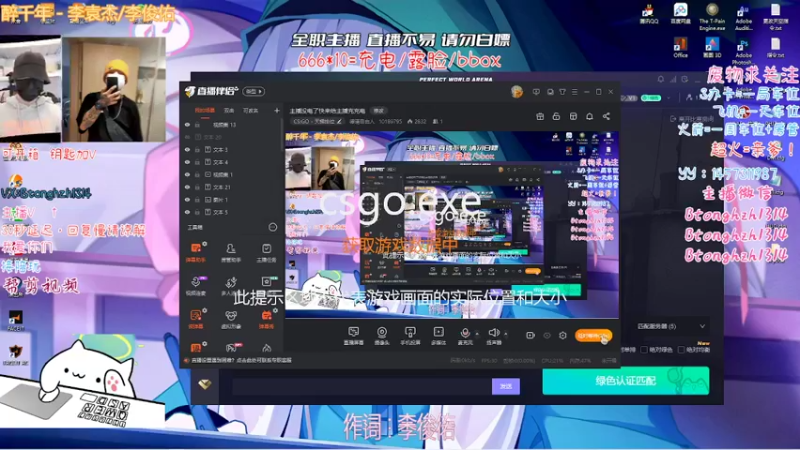Add a phone screen-cast source

coord(410,336)
